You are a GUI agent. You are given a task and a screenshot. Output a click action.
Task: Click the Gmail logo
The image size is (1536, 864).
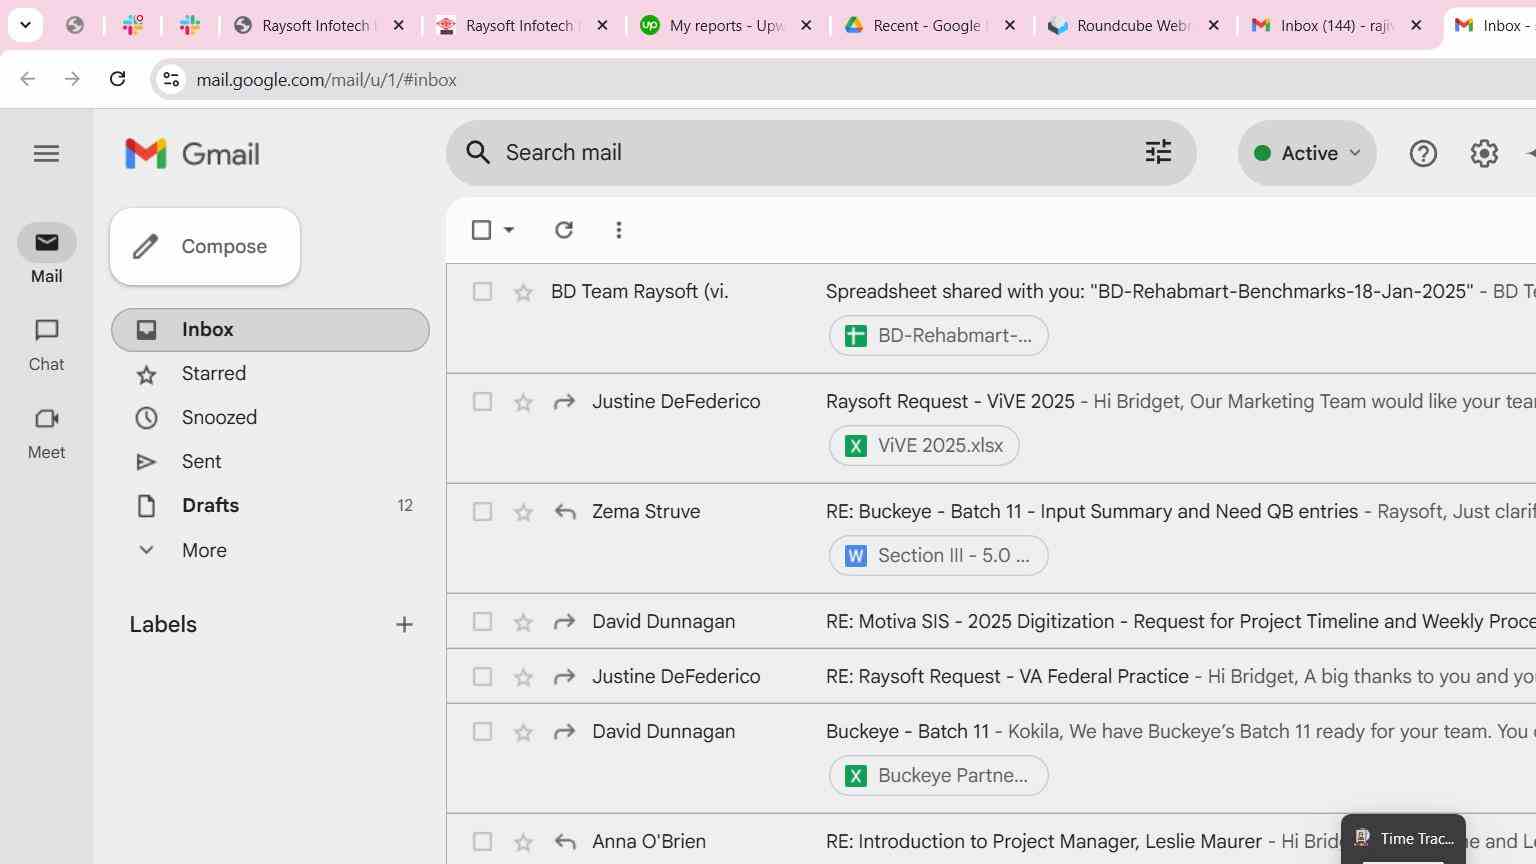pos(192,154)
